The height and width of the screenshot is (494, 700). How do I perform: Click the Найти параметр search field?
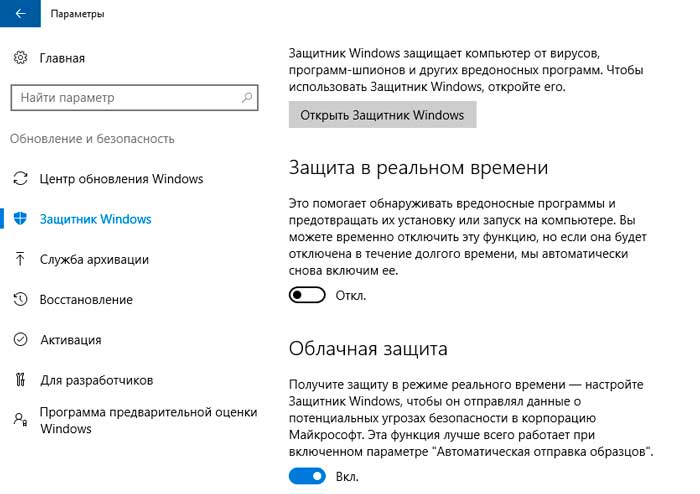point(120,98)
